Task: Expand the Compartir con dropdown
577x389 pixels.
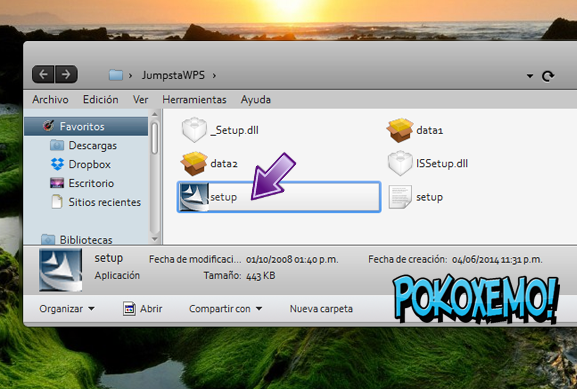Action: pyautogui.click(x=226, y=308)
